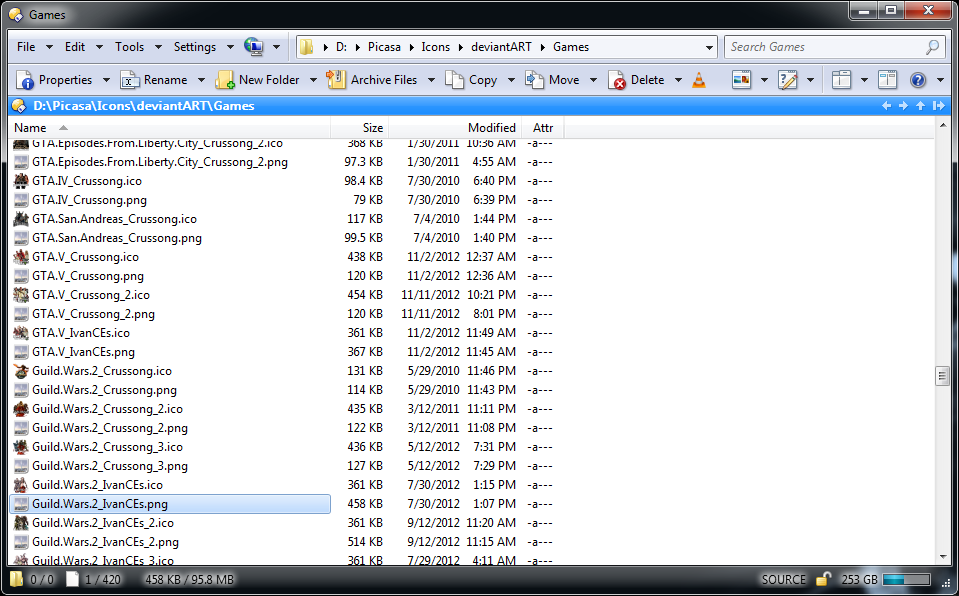Select Guild.Wars.2_IvanCEs_2.ico file
Screen dimensions: 959x596
(103, 523)
